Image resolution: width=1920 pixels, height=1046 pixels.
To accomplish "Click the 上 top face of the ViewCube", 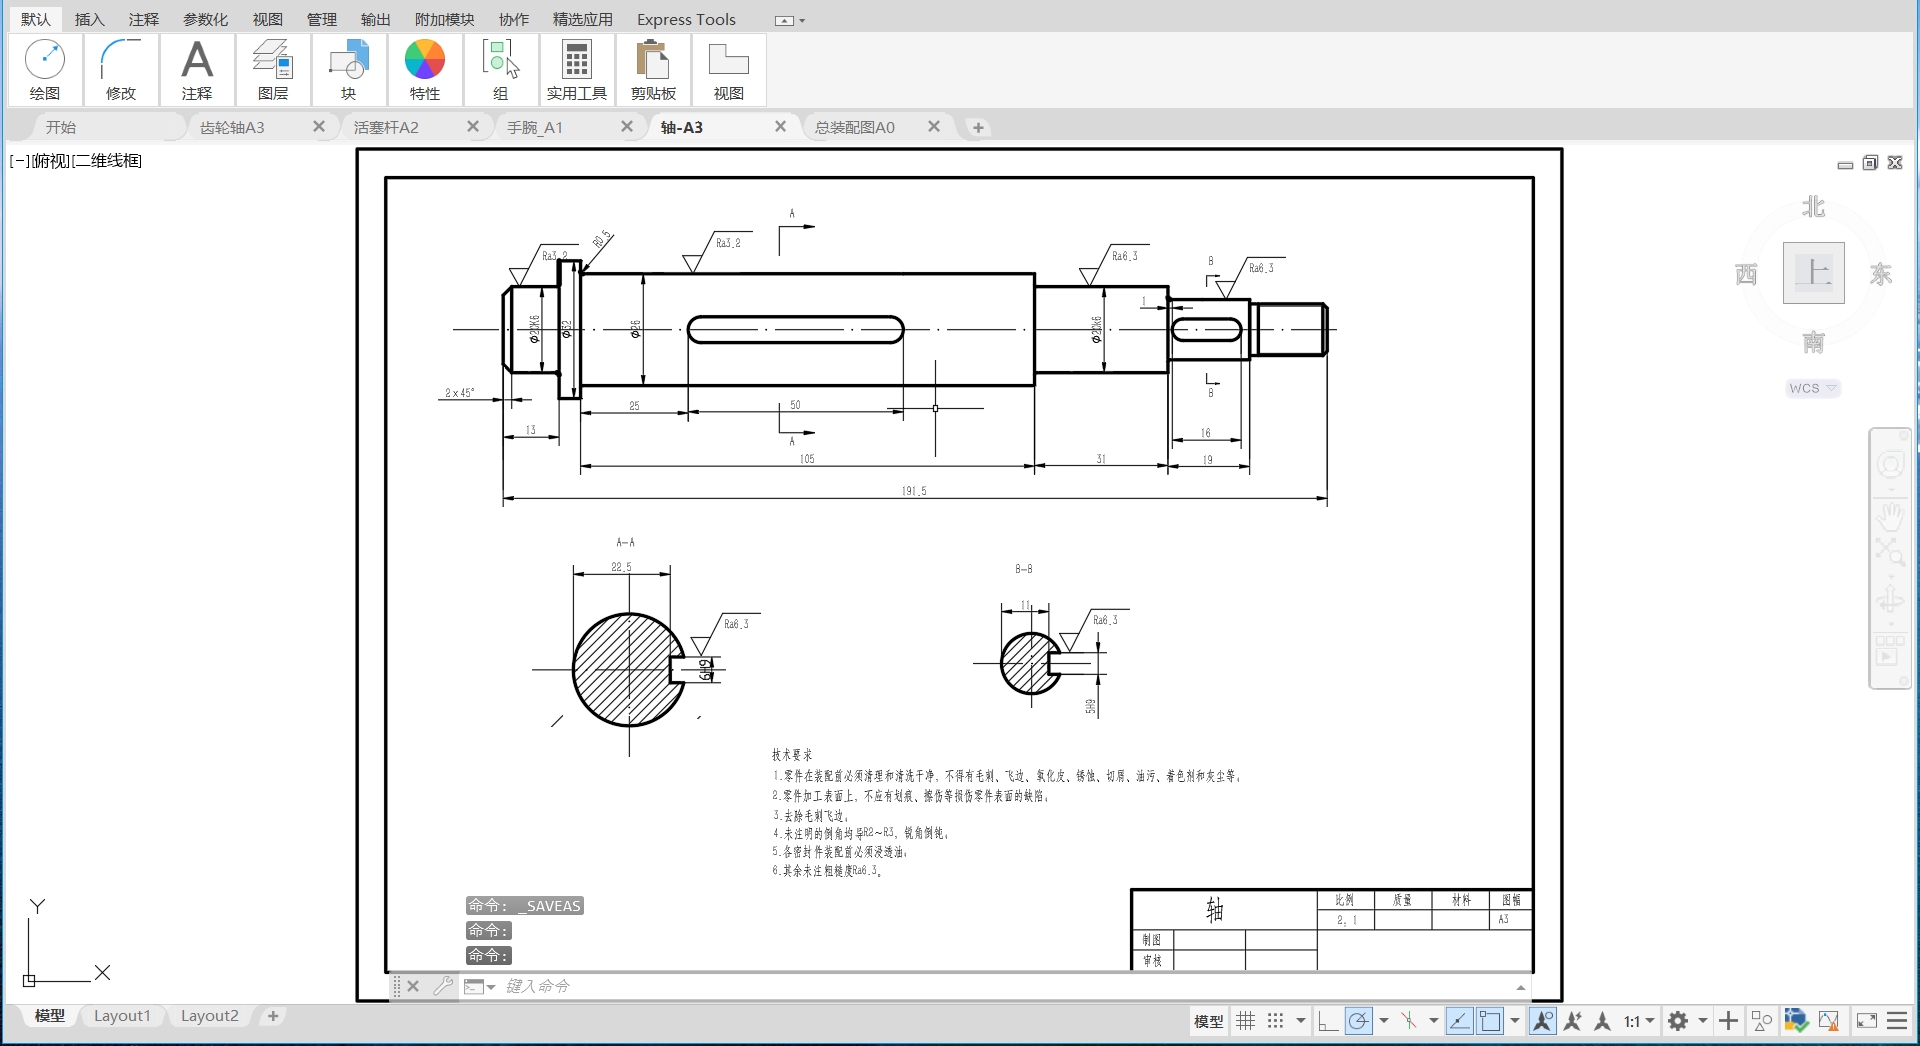I will pos(1813,273).
